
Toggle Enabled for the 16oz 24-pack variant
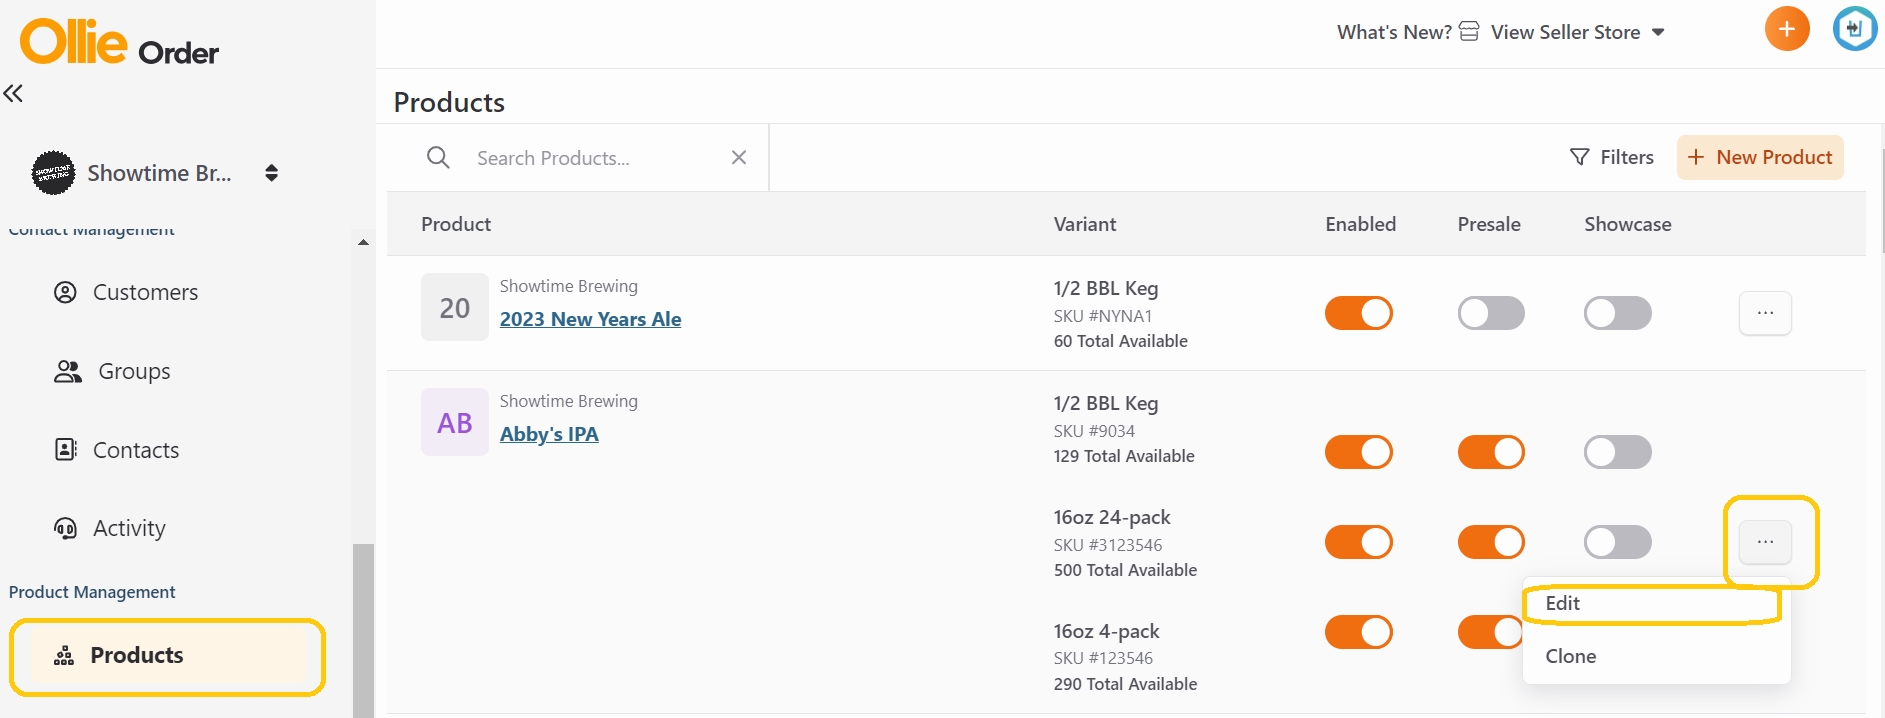pyautogui.click(x=1359, y=542)
